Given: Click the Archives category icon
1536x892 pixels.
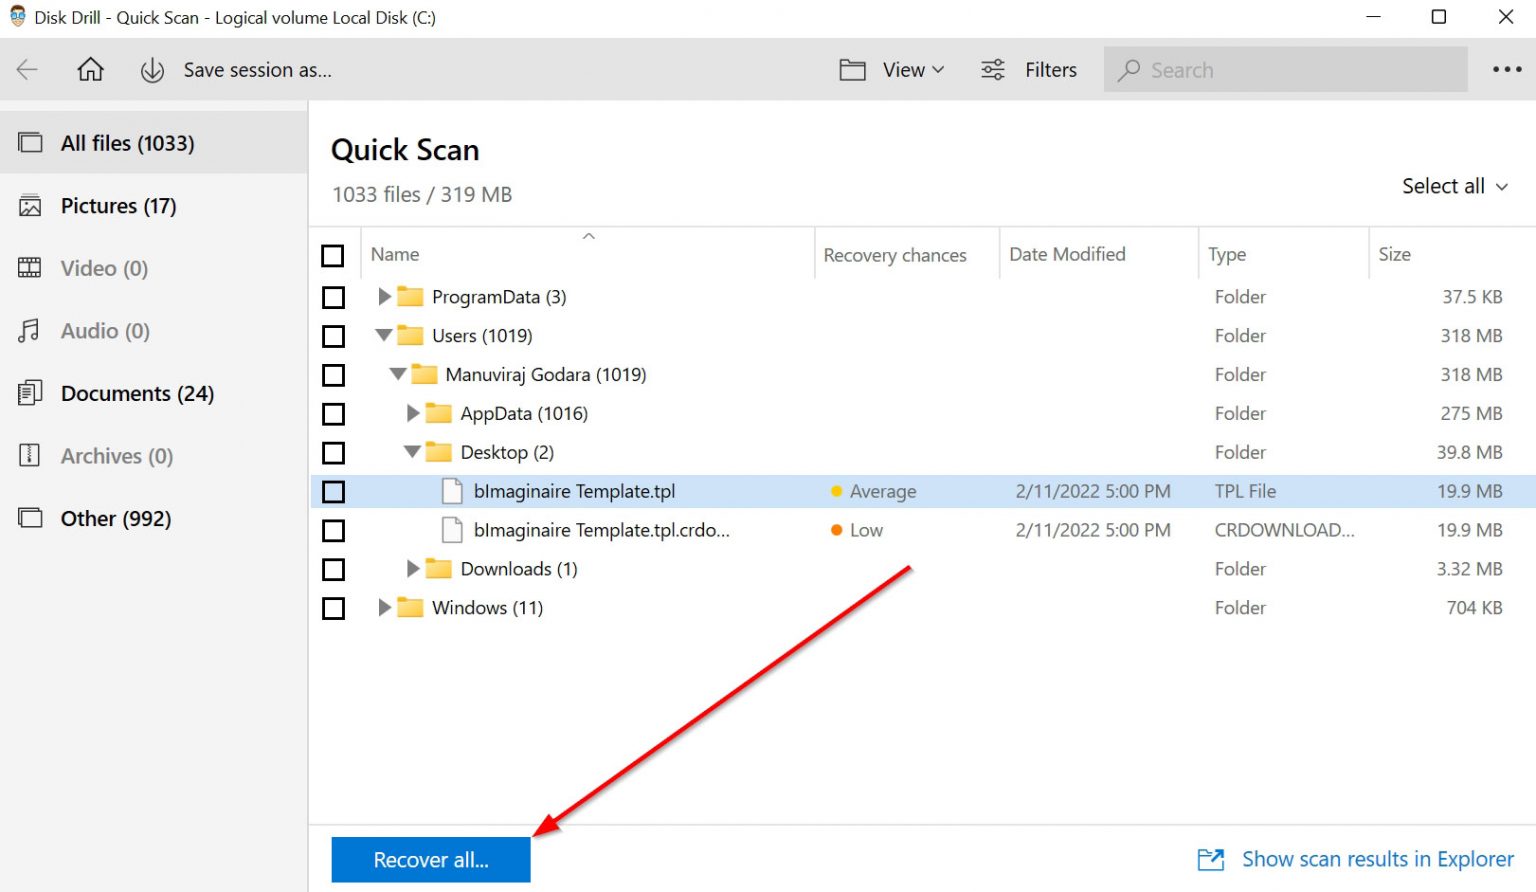Looking at the screenshot, I should point(30,456).
